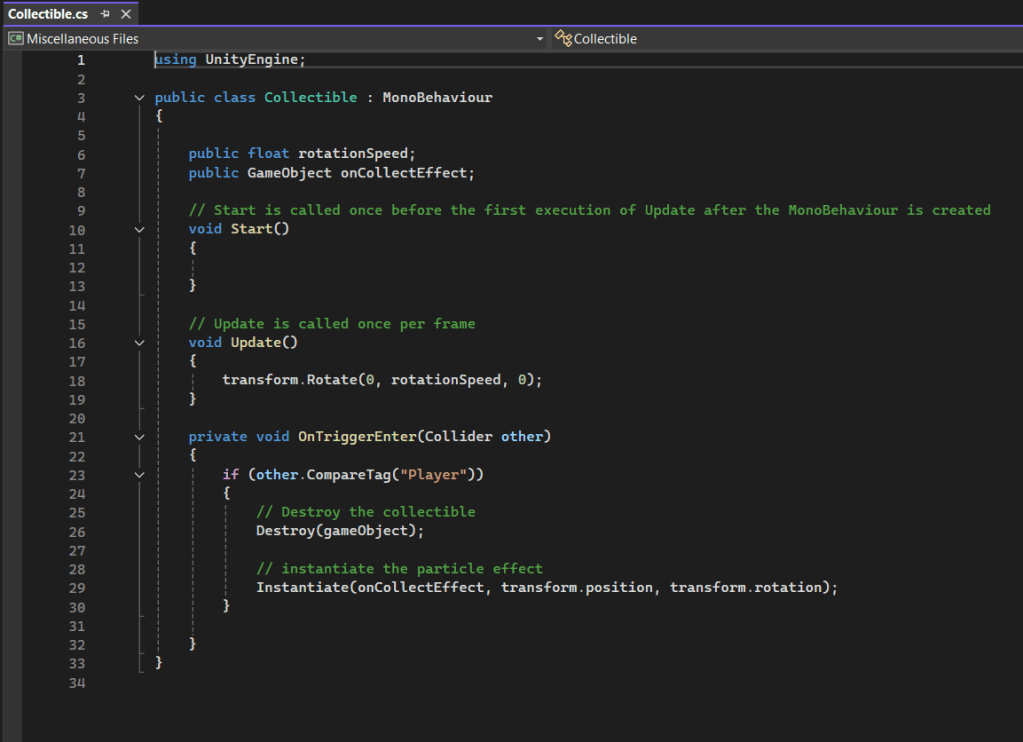Viewport: 1023px width, 742px height.
Task: Close the Collectible.cs tab
Action: click(x=125, y=14)
